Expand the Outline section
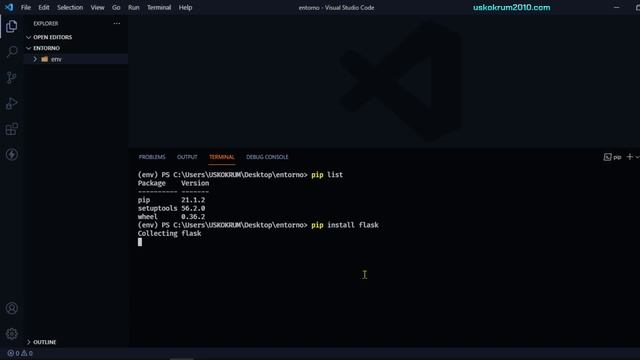 tap(44, 342)
